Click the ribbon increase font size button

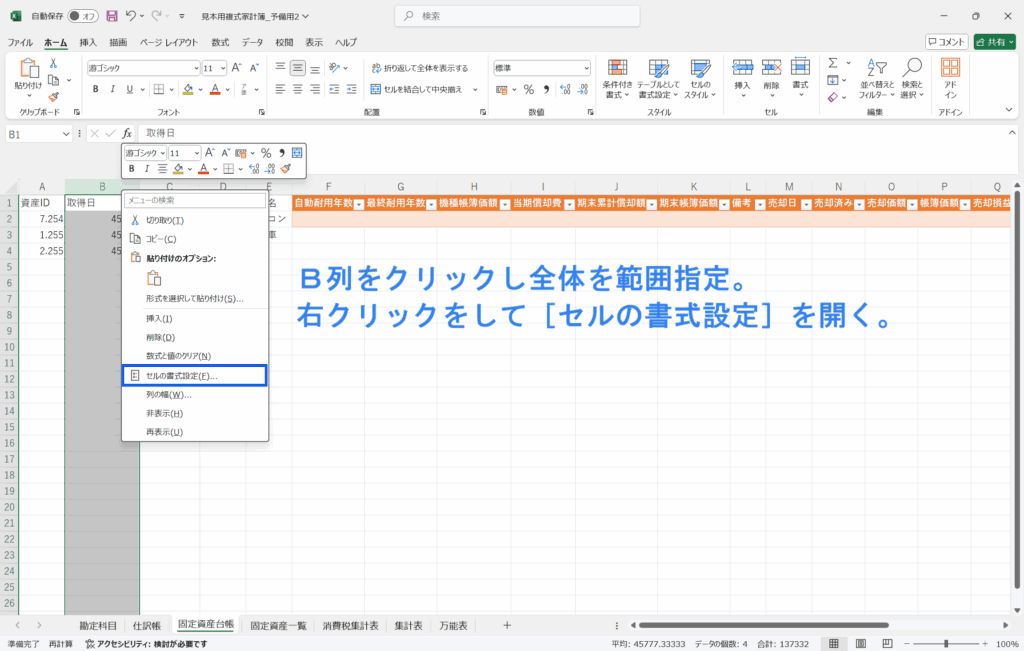236,68
